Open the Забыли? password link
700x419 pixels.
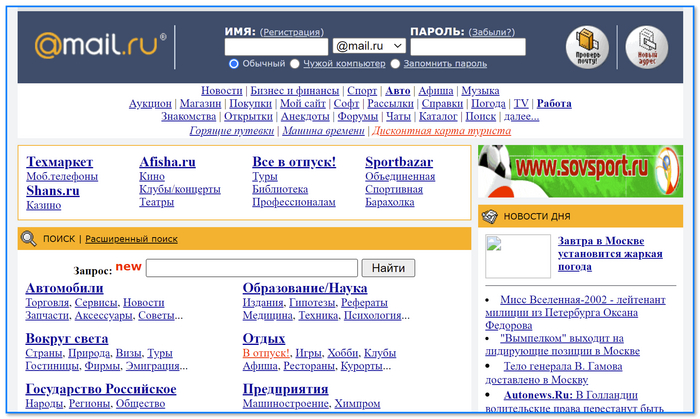492,32
